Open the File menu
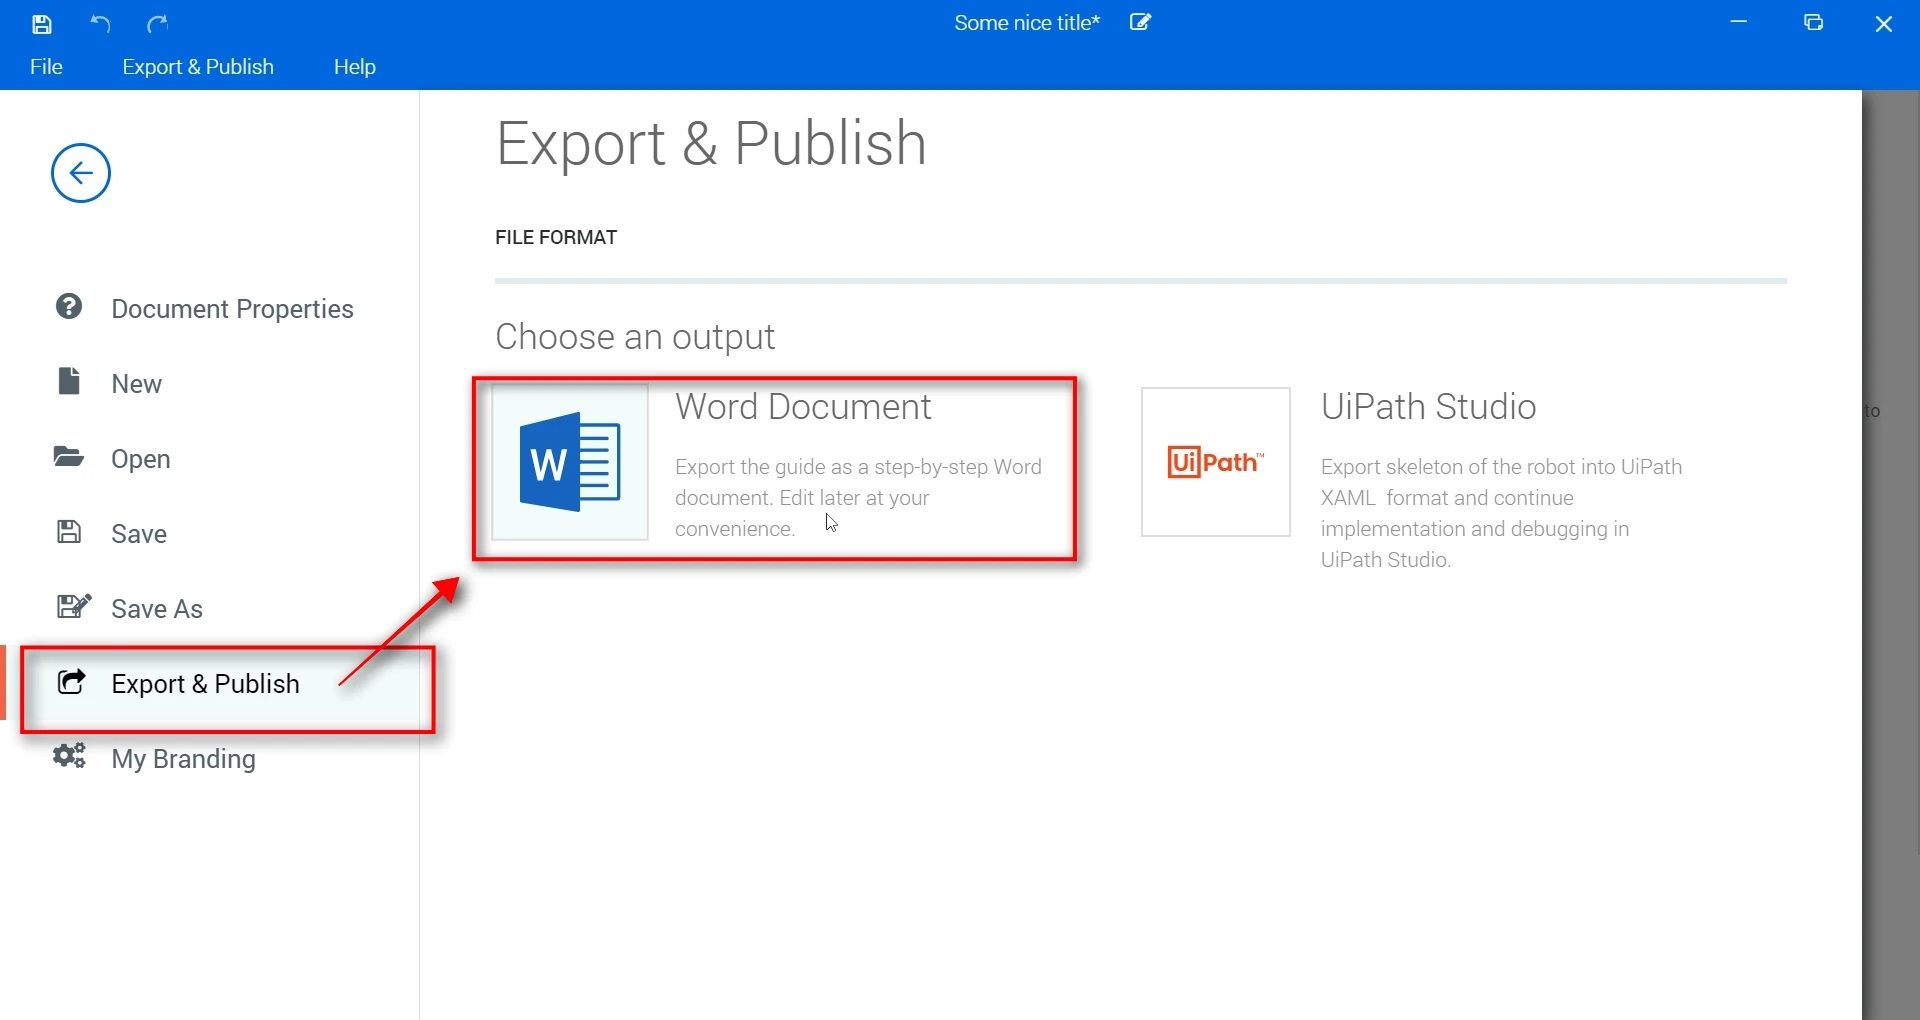Image resolution: width=1920 pixels, height=1020 pixels. click(x=47, y=67)
